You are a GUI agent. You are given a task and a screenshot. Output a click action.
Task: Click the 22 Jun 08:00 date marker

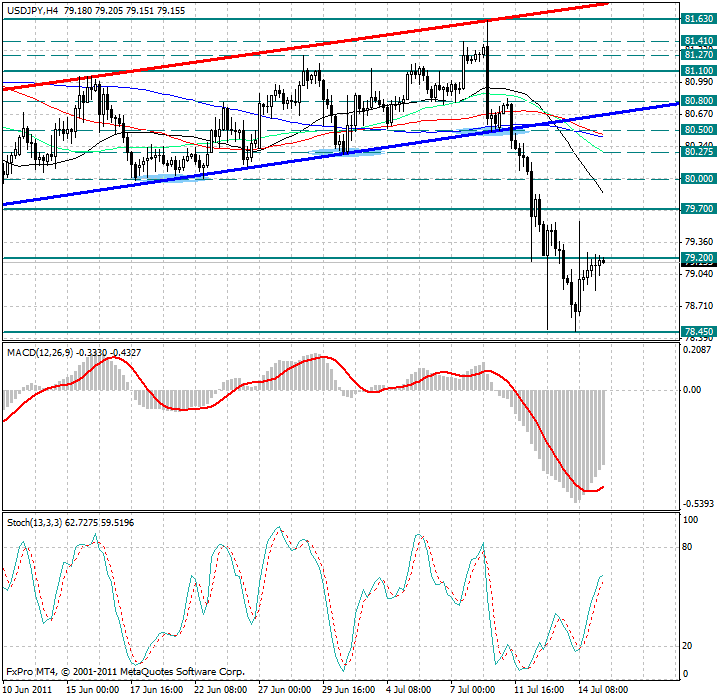pos(222,689)
